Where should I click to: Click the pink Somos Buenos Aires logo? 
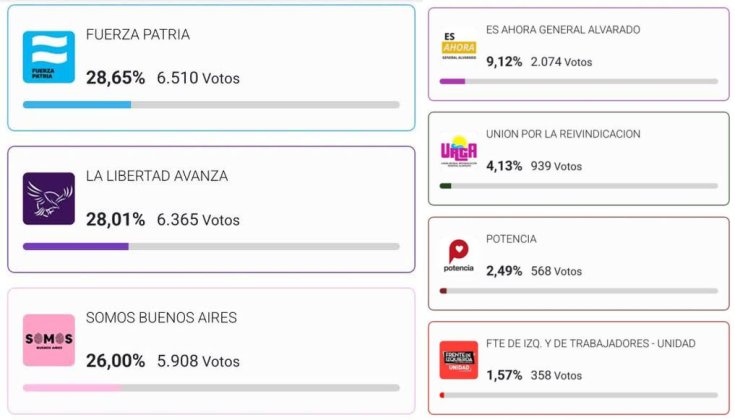[48, 340]
